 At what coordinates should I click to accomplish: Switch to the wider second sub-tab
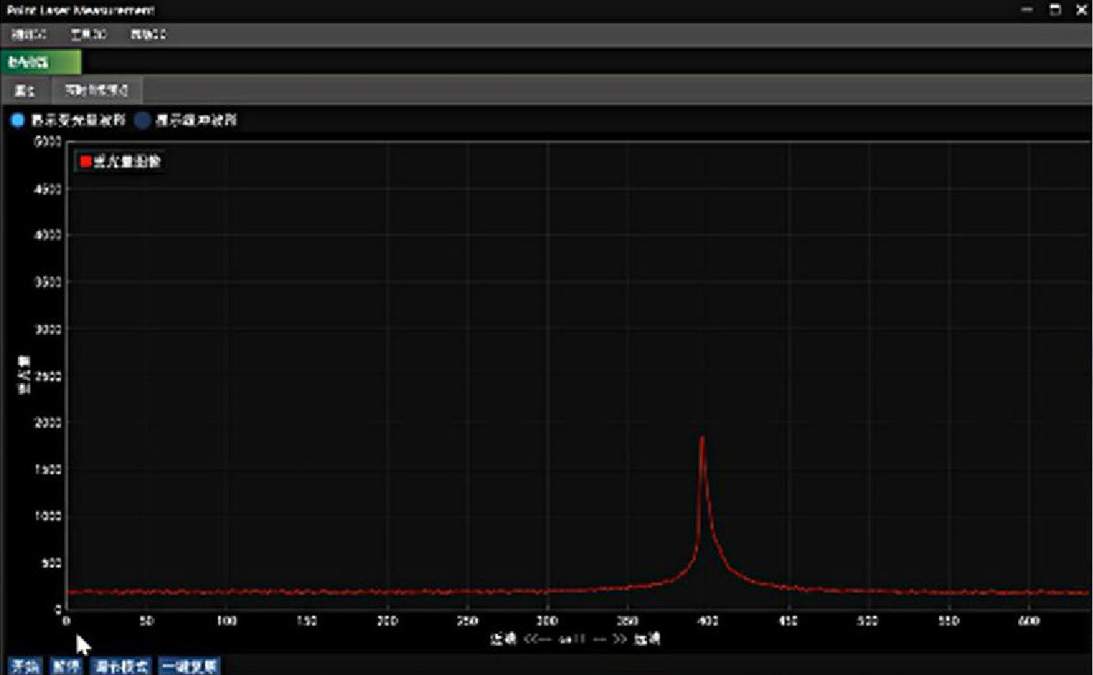(96, 91)
